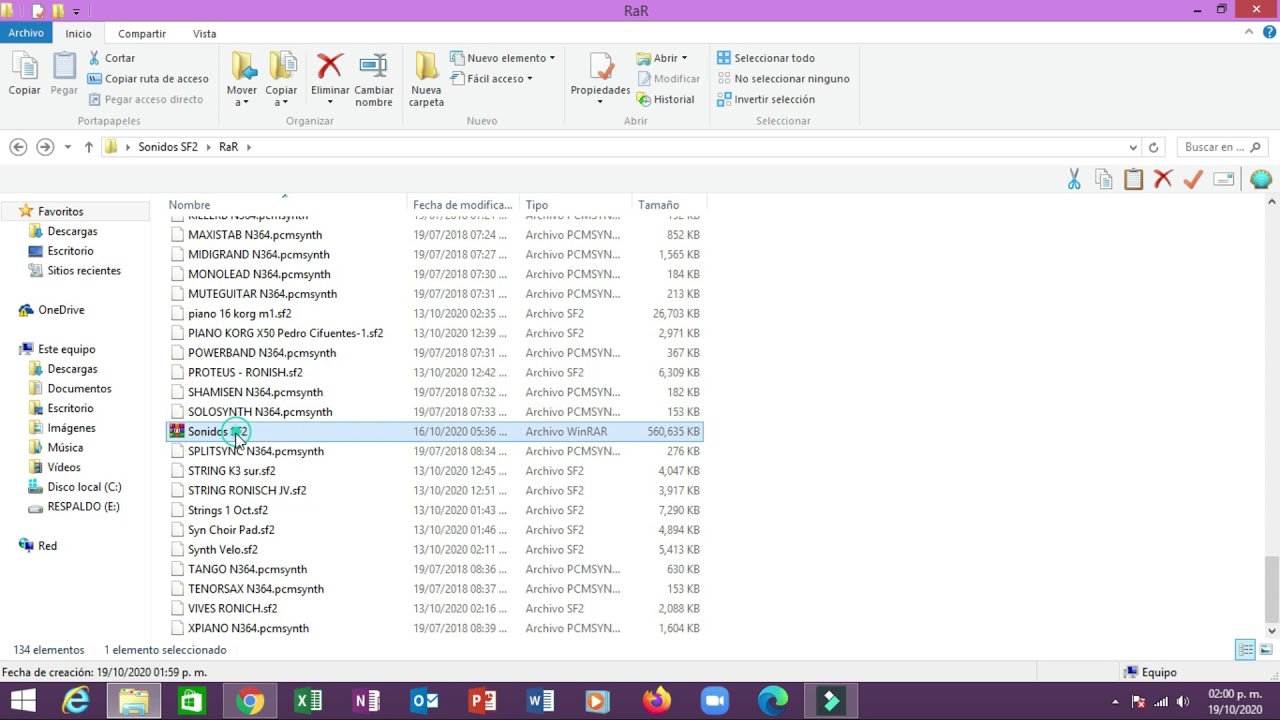The height and width of the screenshot is (720, 1280).
Task: Sort files by the Nombre column header
Action: click(189, 205)
